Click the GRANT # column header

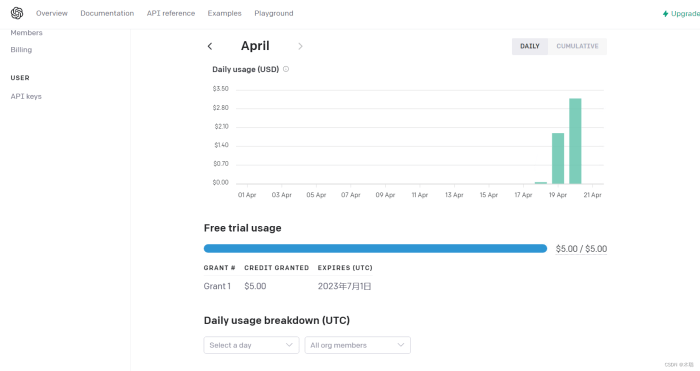220,268
